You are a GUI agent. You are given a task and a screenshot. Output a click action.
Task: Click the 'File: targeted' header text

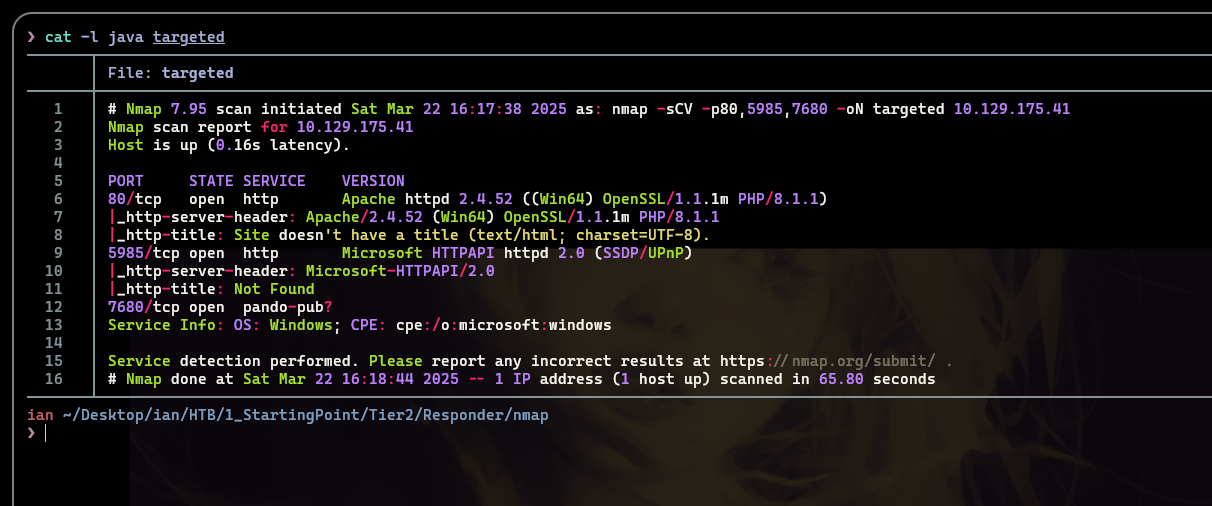pos(171,73)
